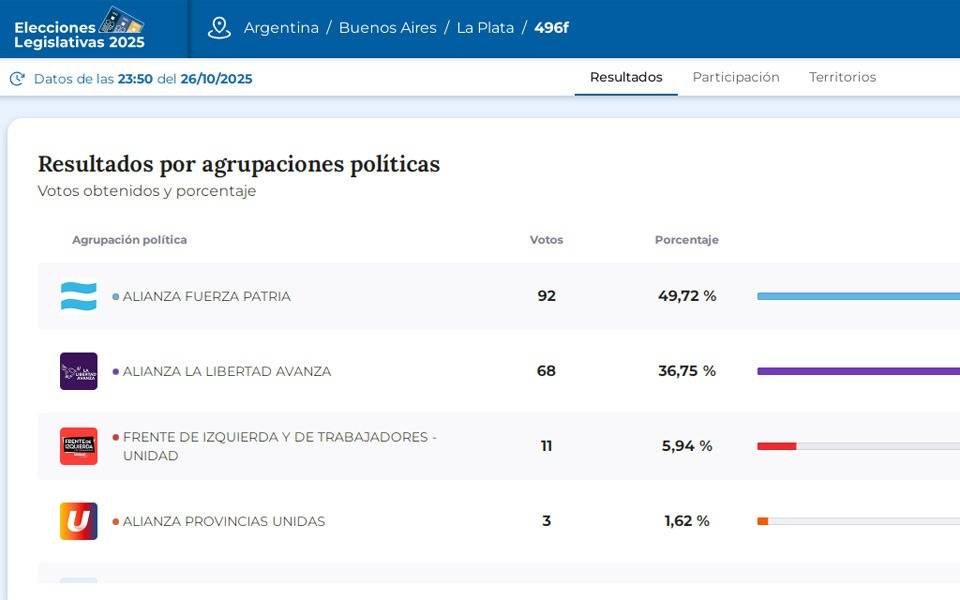Switch to the Participación tab
This screenshot has width=960, height=600.
point(736,77)
